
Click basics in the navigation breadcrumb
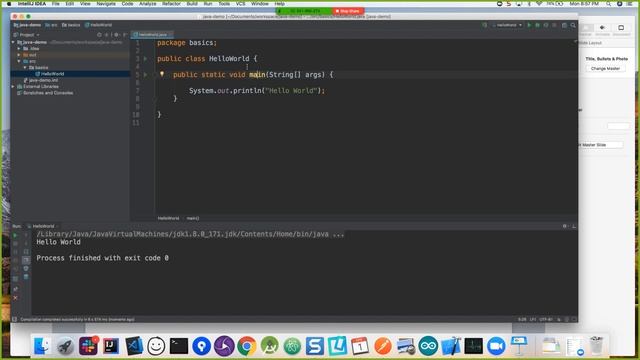(71, 25)
